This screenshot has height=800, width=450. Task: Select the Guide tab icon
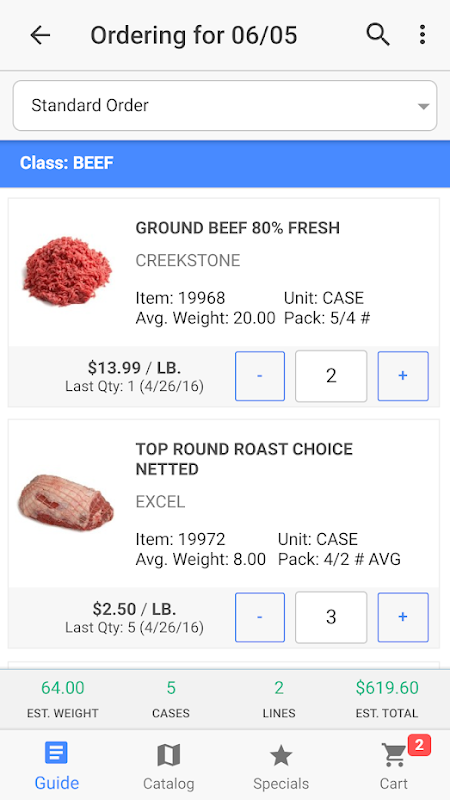(56, 754)
